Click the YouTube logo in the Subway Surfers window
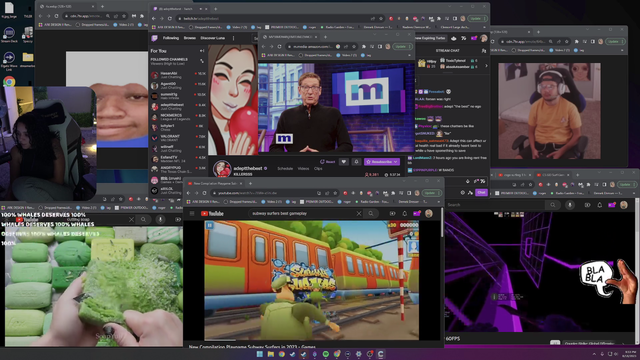 click(x=212, y=213)
